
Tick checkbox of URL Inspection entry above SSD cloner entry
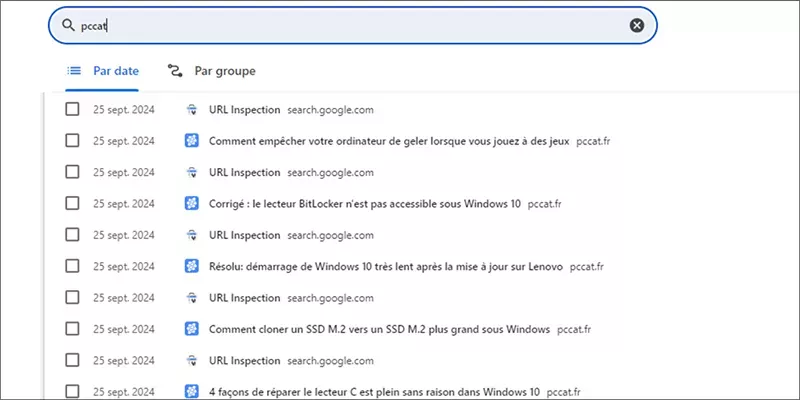point(72,298)
